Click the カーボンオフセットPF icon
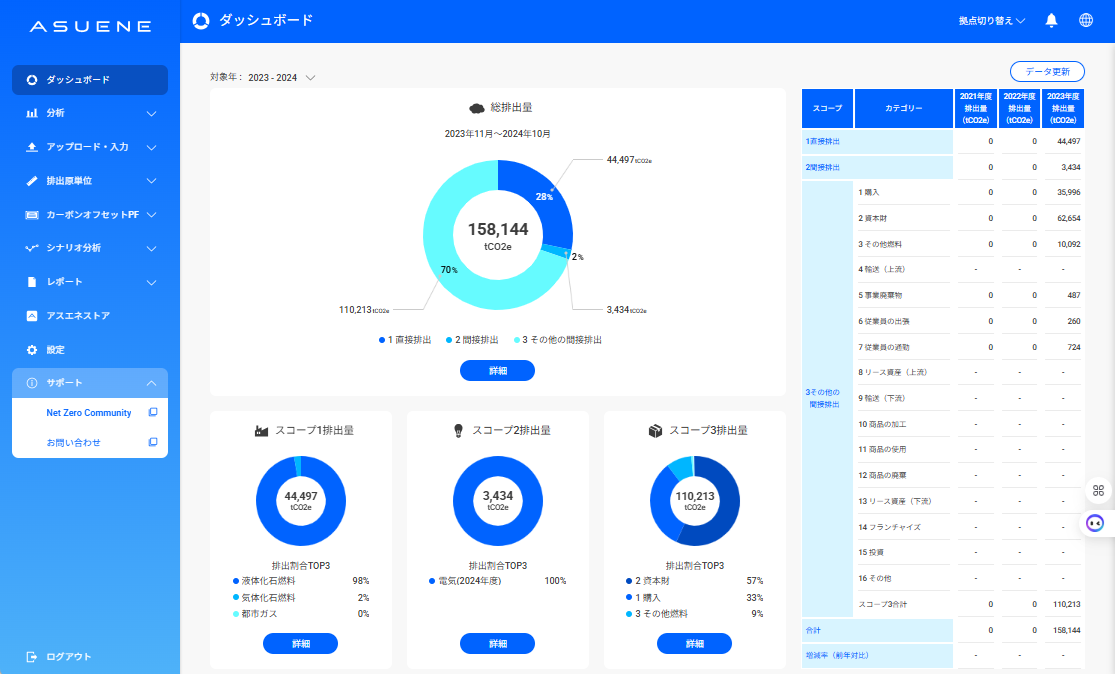1115x674 pixels. pos(31,215)
